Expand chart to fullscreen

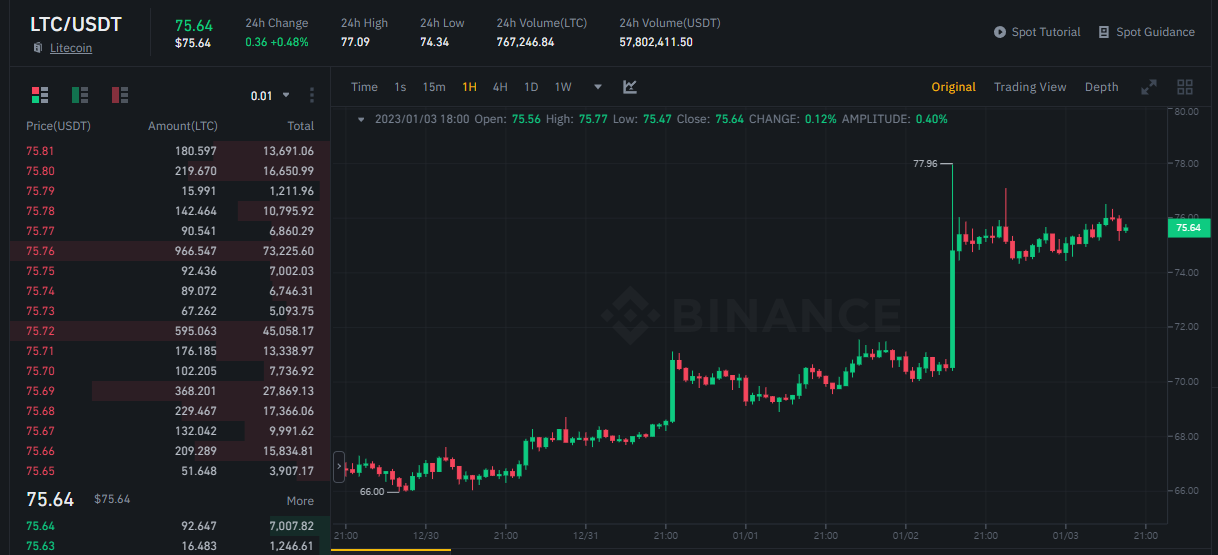(x=1149, y=87)
